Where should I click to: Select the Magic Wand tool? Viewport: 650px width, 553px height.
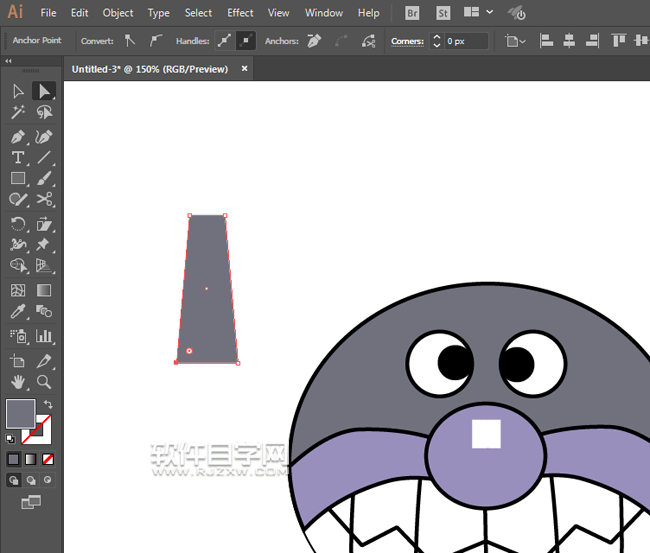18,113
